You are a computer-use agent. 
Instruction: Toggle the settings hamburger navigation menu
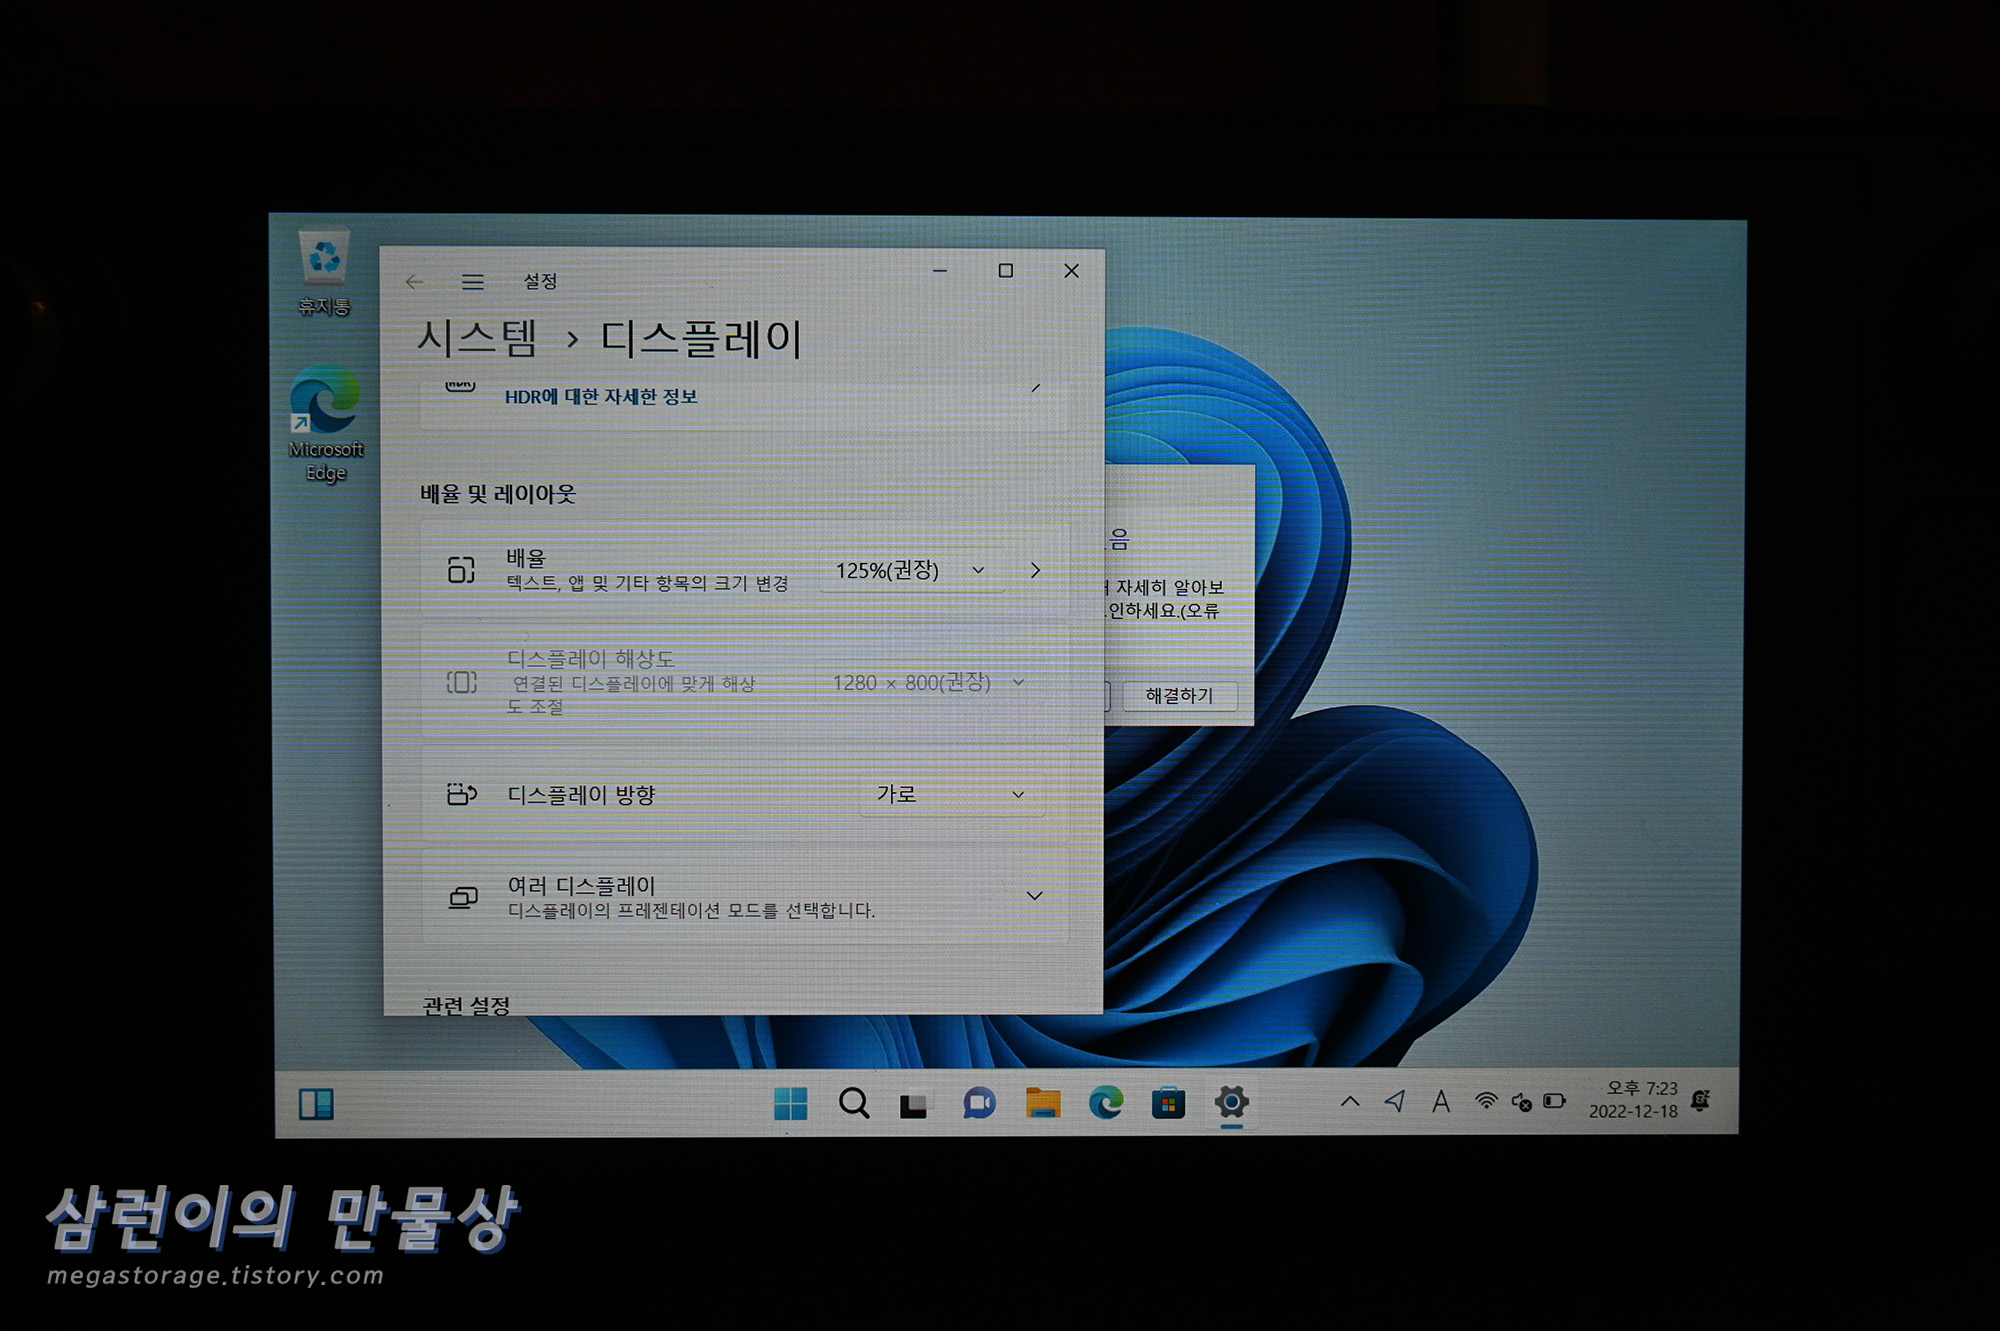pos(473,282)
